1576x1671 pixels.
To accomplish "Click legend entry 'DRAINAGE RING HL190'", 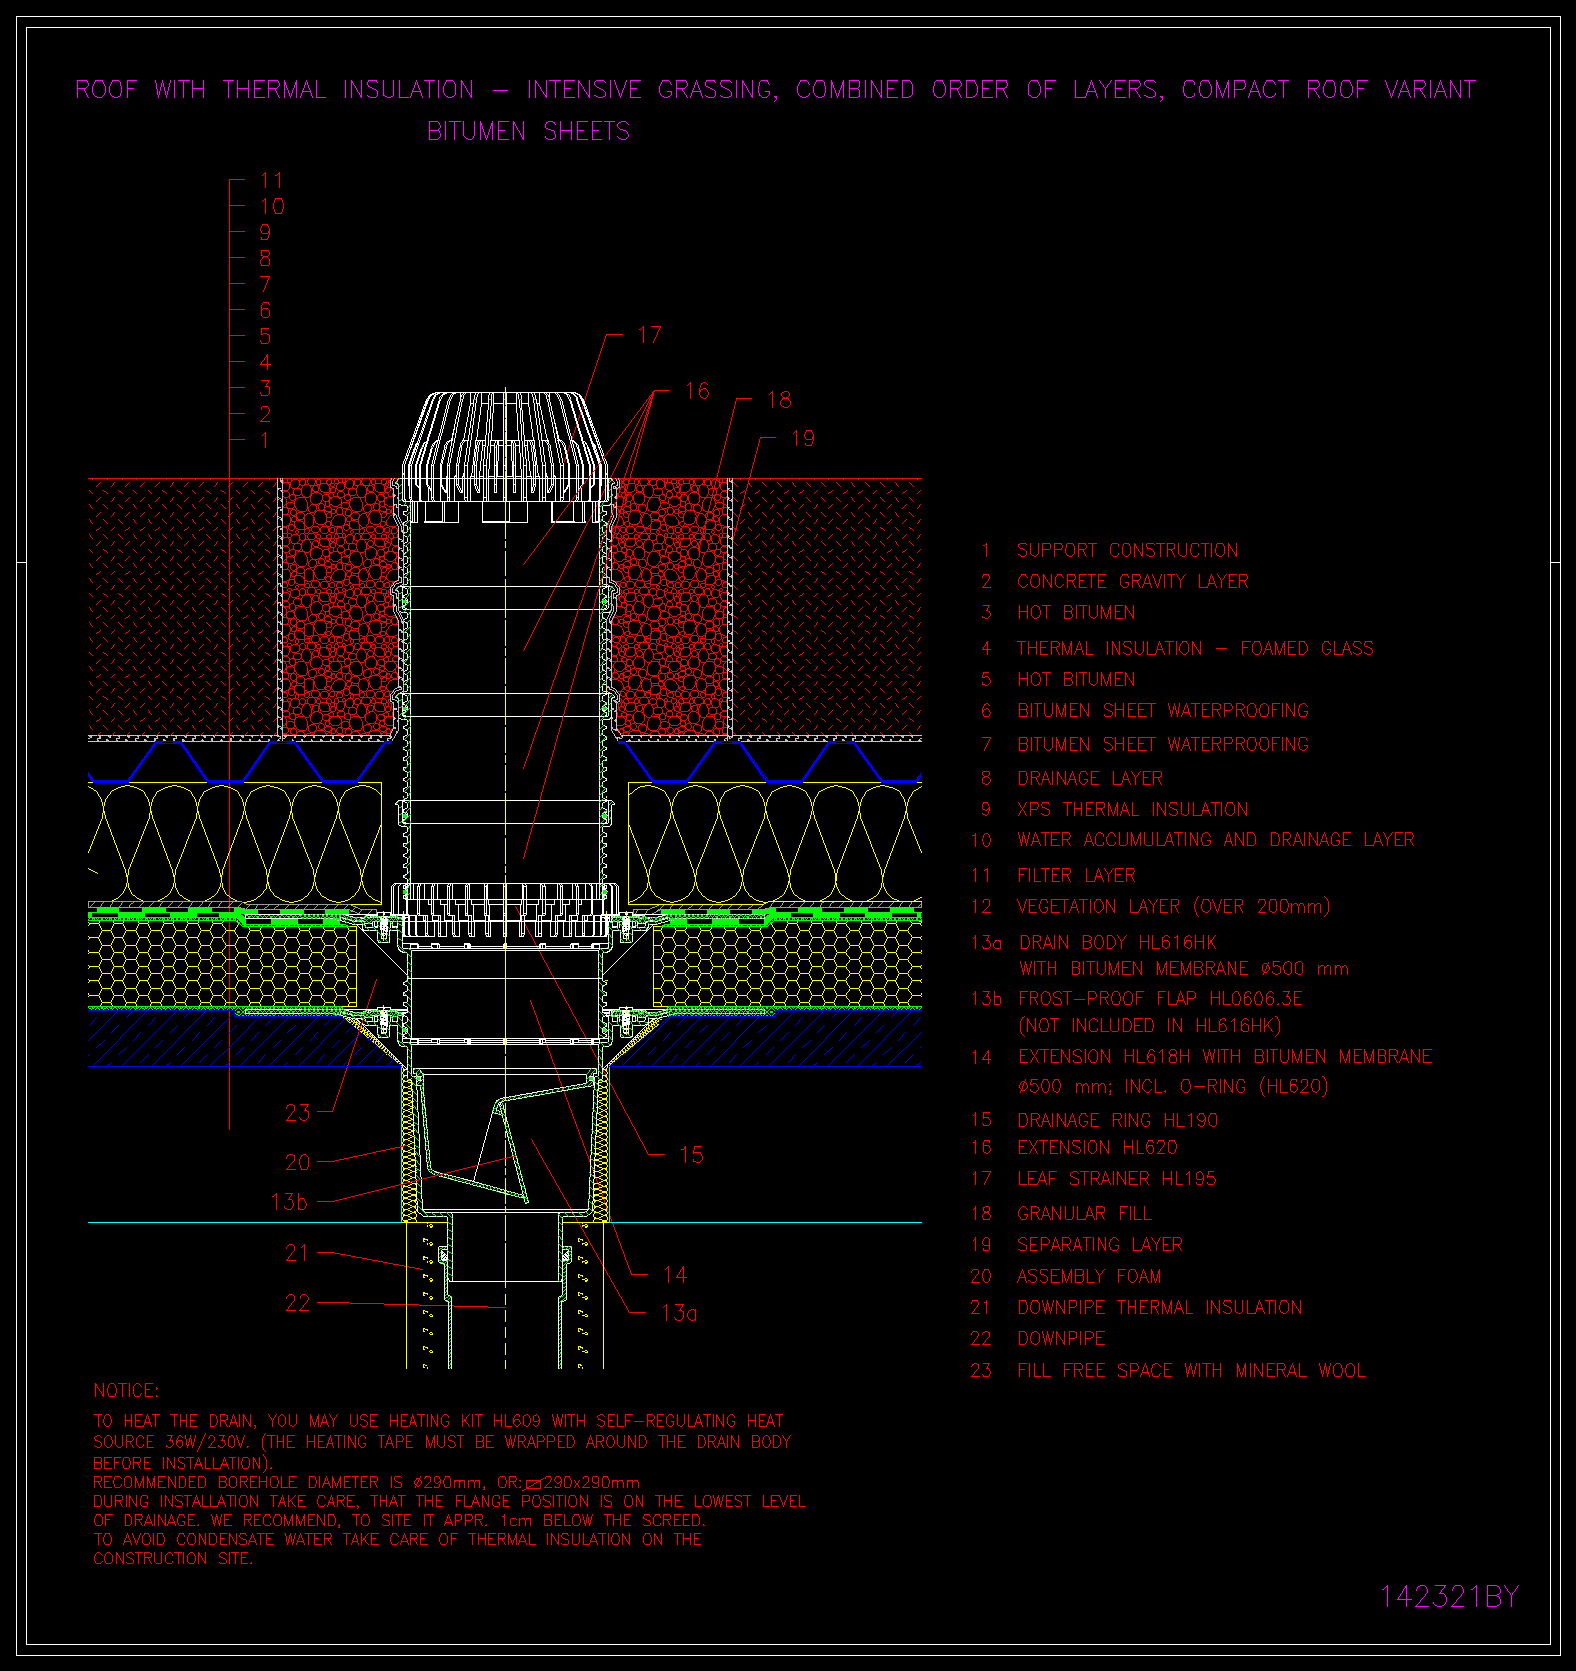I will pyautogui.click(x=1118, y=1121).
